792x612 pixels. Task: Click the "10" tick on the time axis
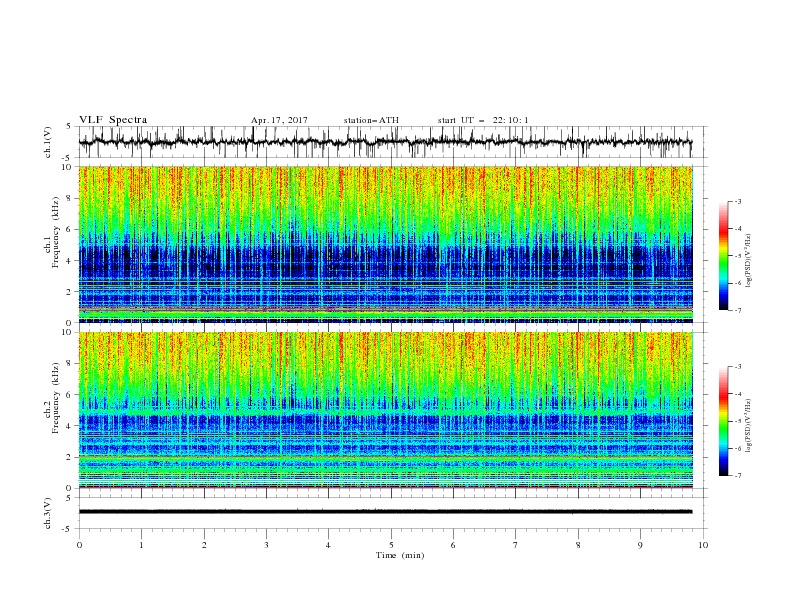(703, 545)
